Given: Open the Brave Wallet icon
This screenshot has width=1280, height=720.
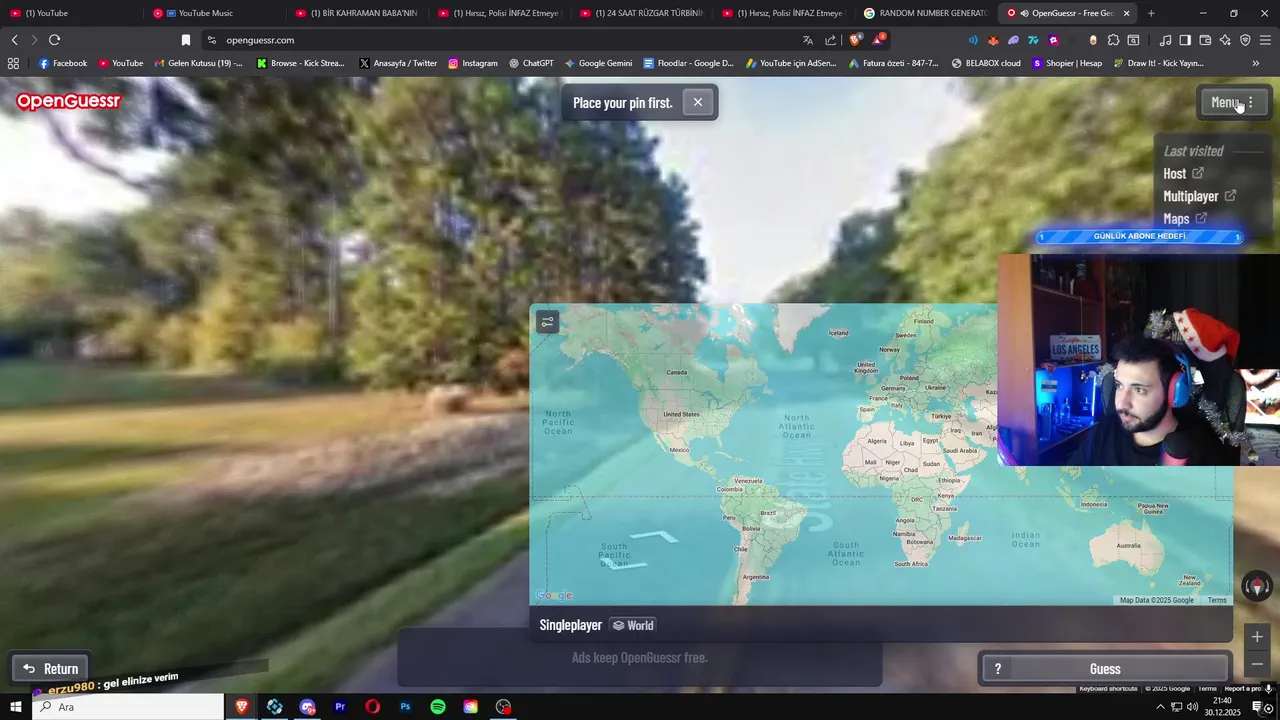Looking at the screenshot, I should tap(1205, 40).
